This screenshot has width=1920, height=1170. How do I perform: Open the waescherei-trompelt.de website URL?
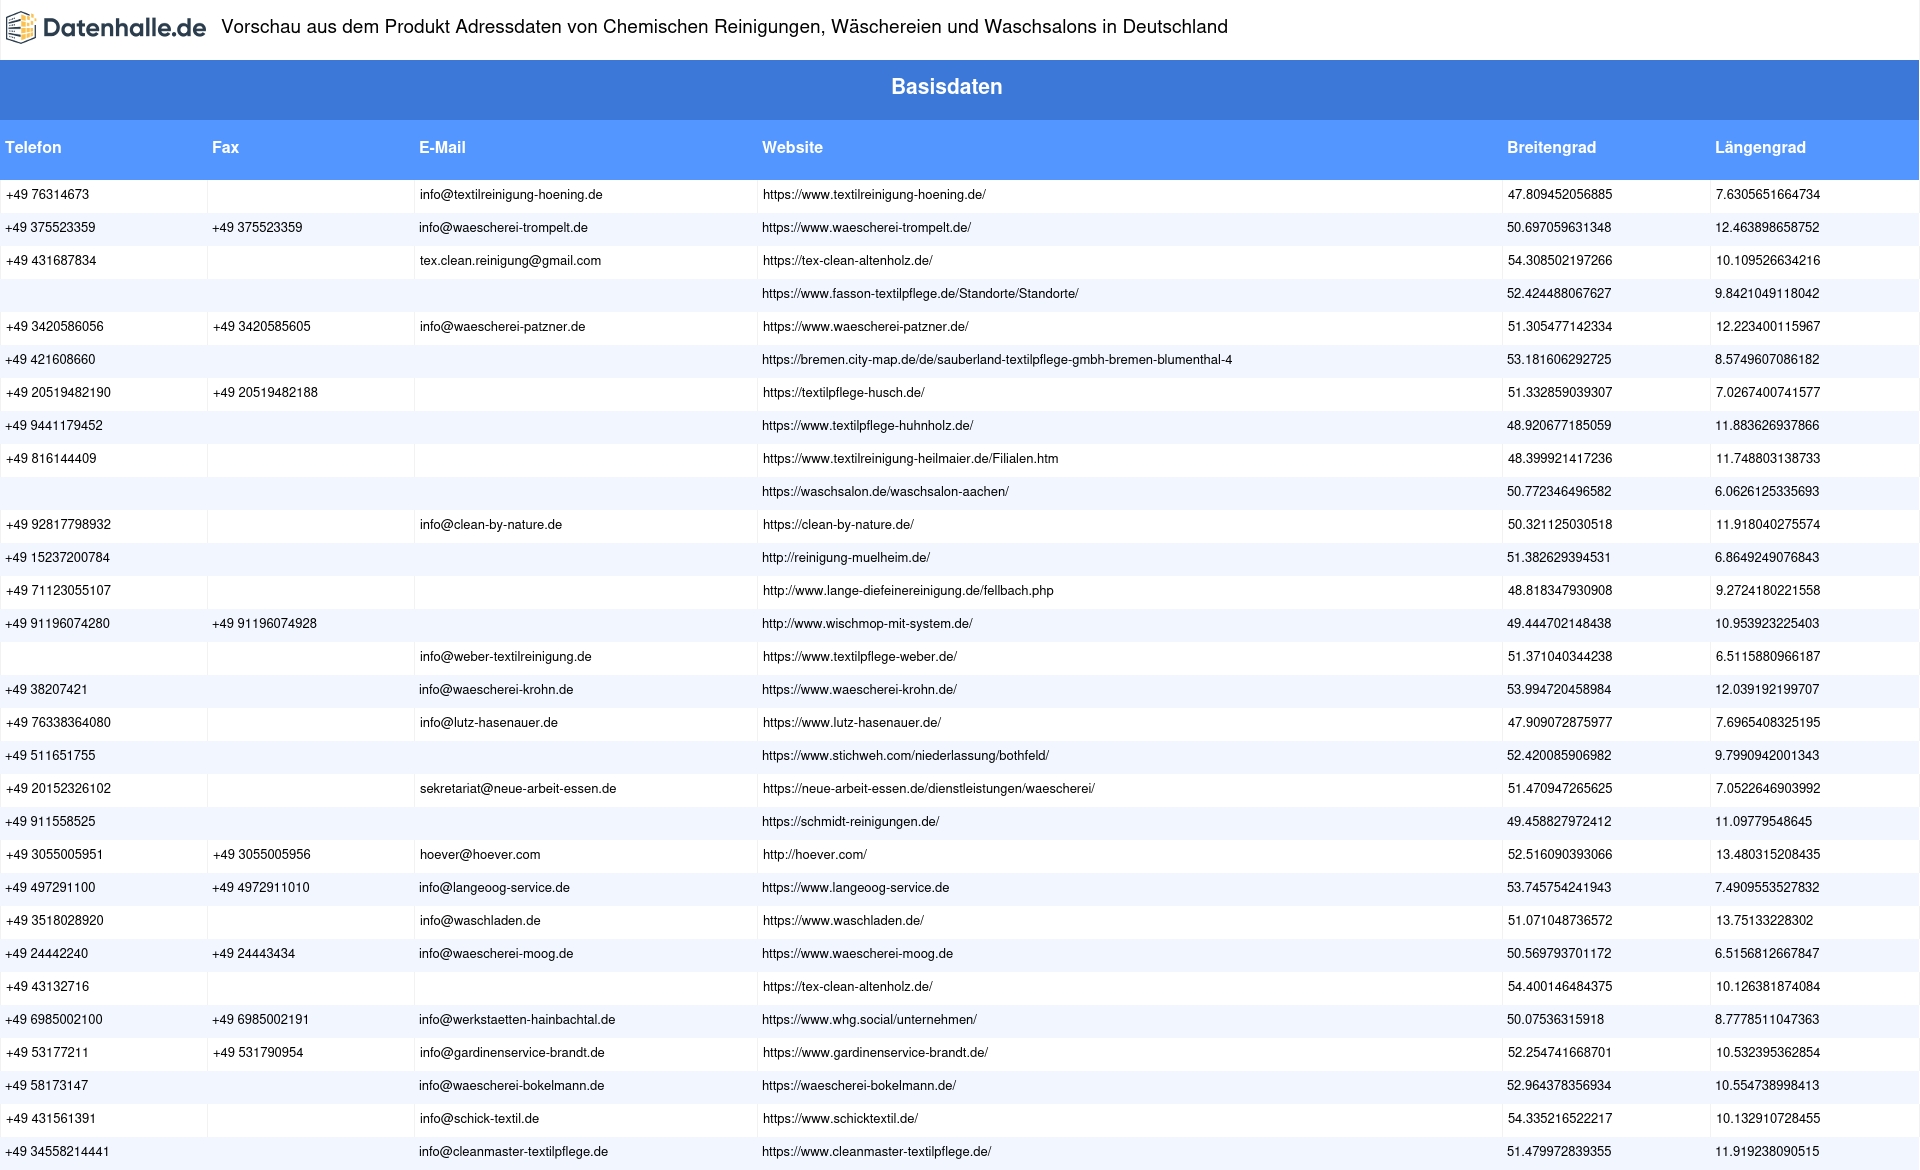[x=866, y=228]
